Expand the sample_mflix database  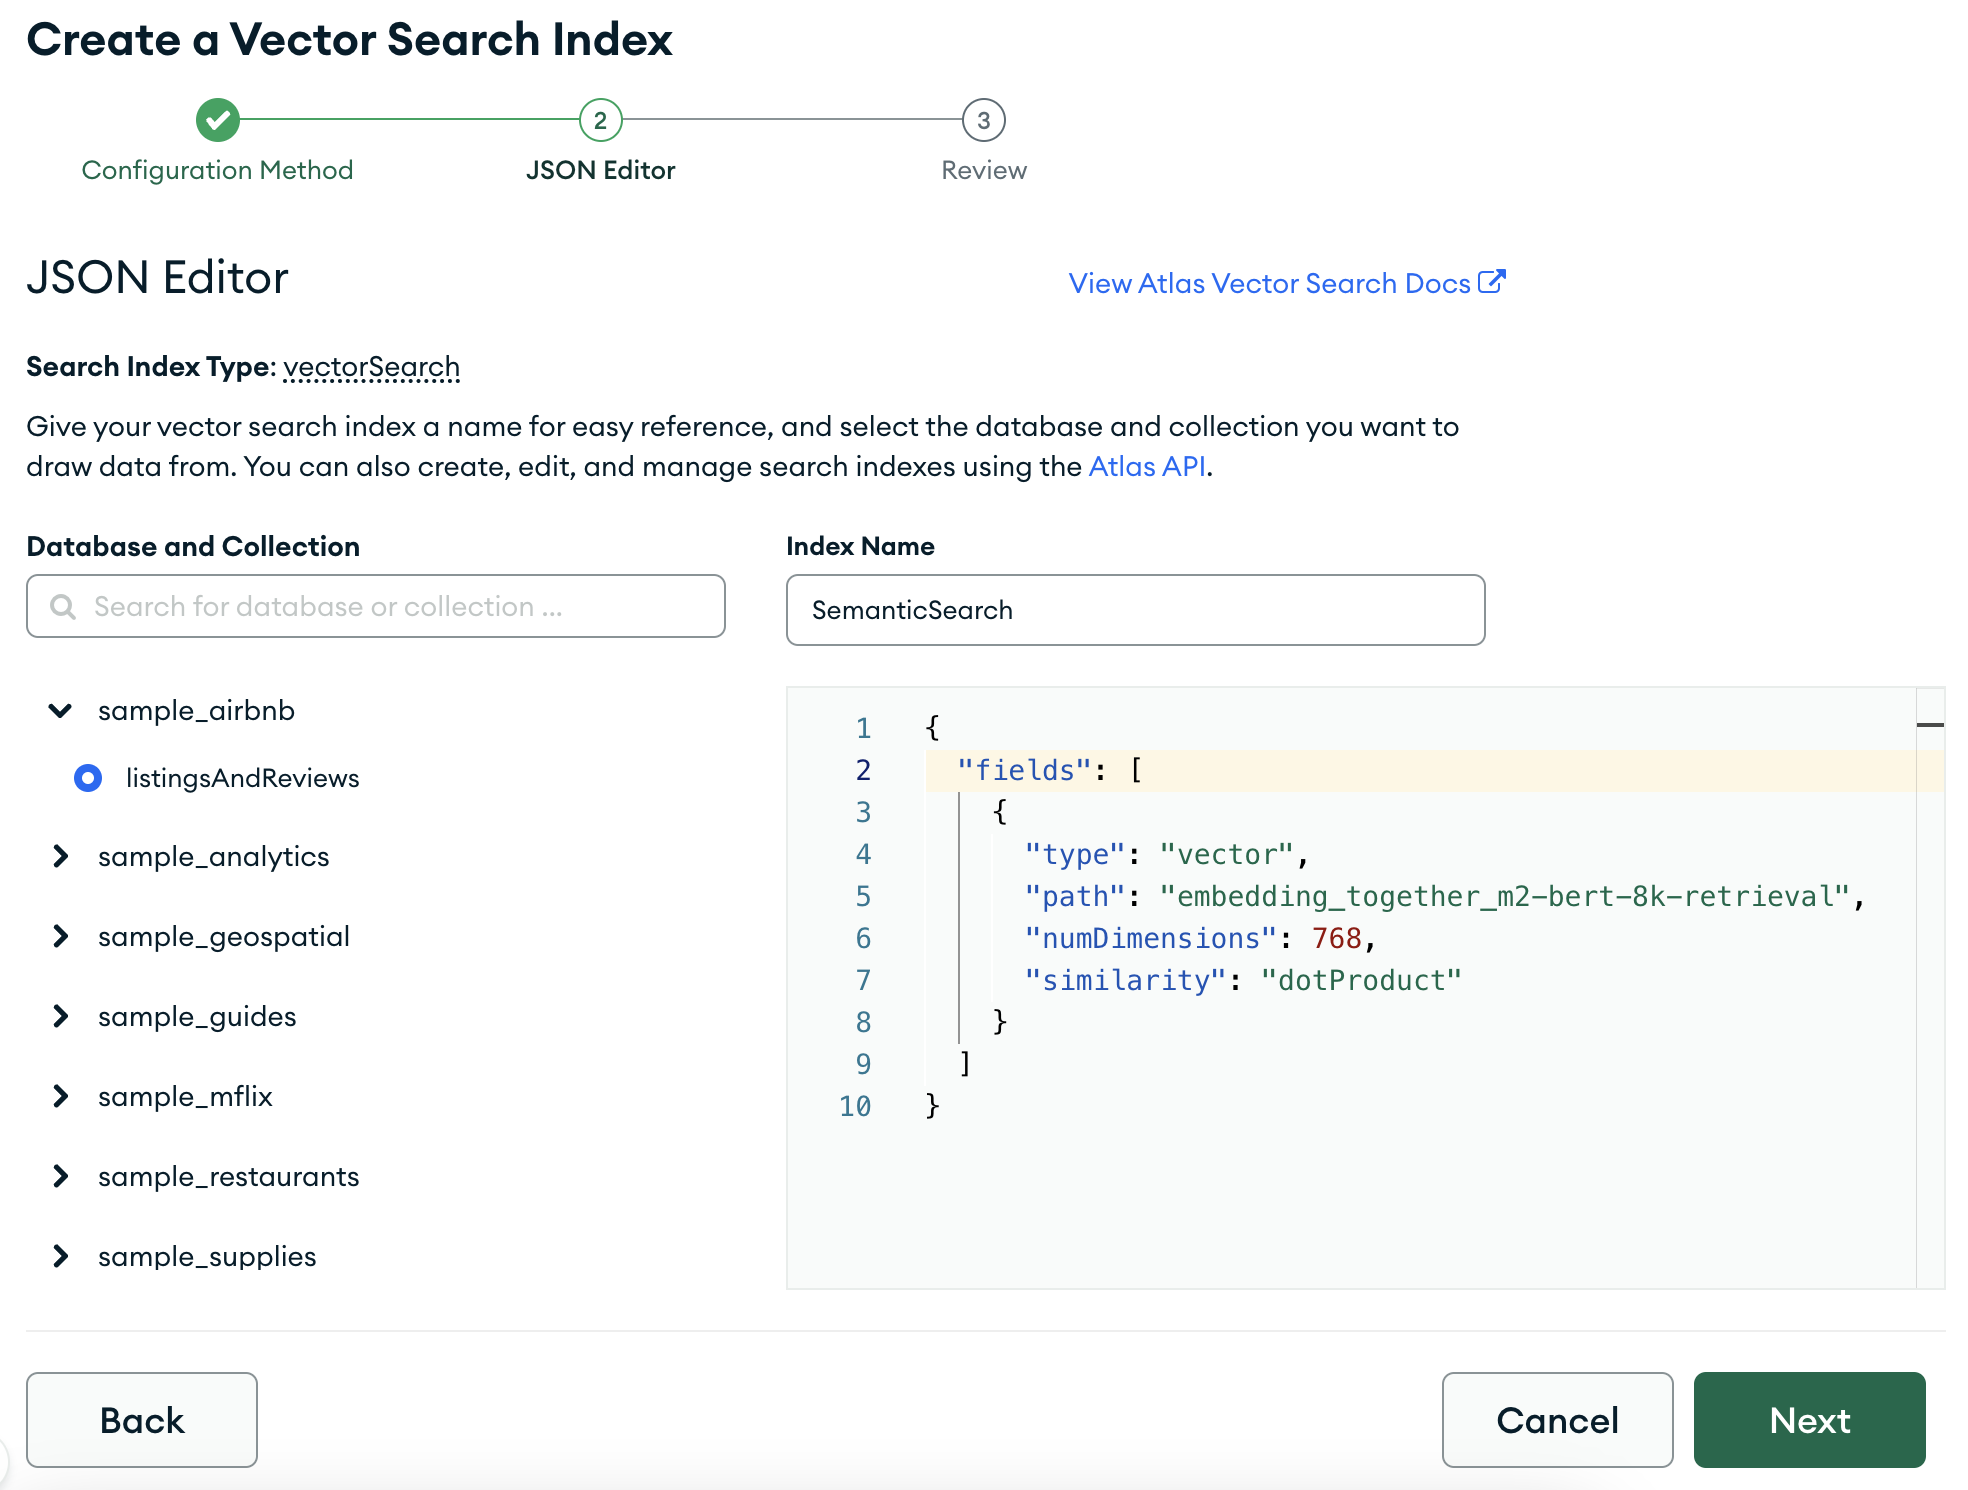point(60,1096)
